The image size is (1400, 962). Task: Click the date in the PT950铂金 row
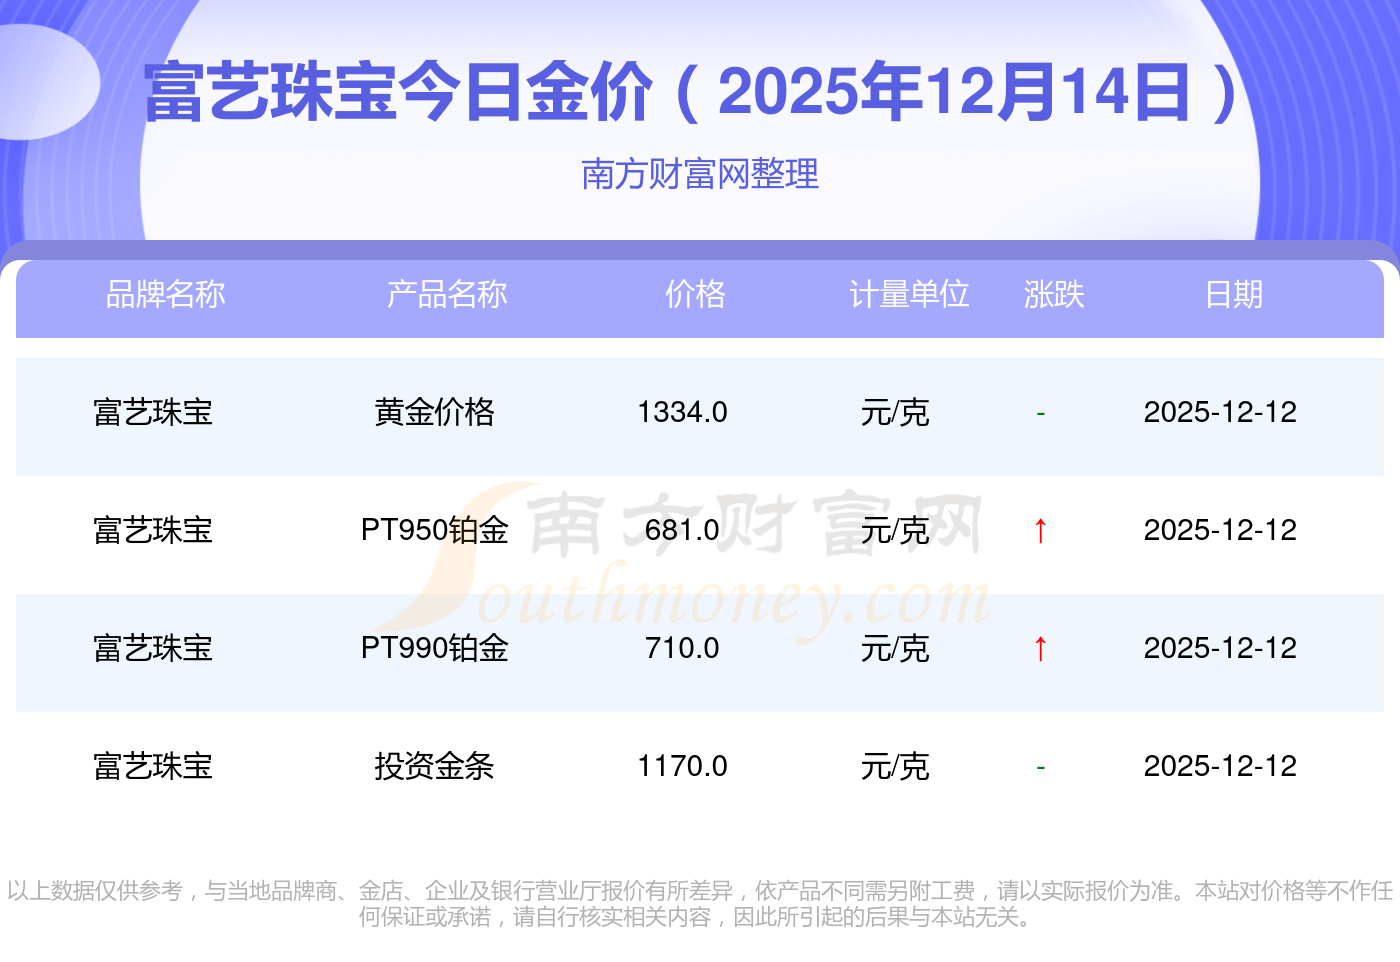tap(1220, 530)
